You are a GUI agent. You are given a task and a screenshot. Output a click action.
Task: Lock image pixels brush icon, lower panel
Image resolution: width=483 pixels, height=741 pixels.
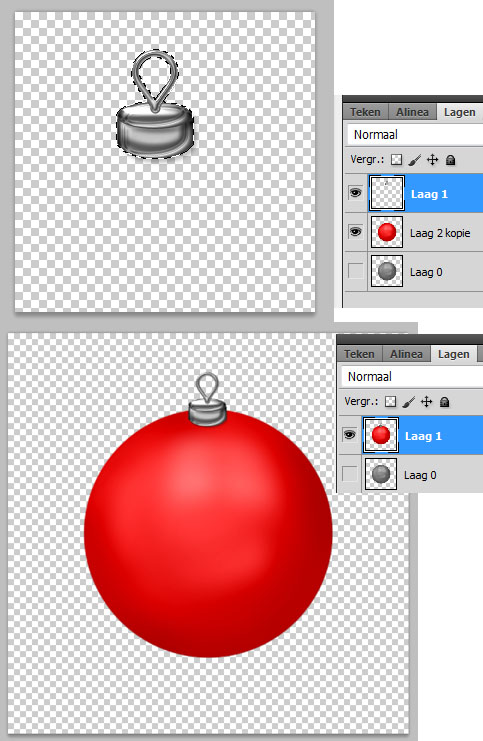click(x=408, y=402)
